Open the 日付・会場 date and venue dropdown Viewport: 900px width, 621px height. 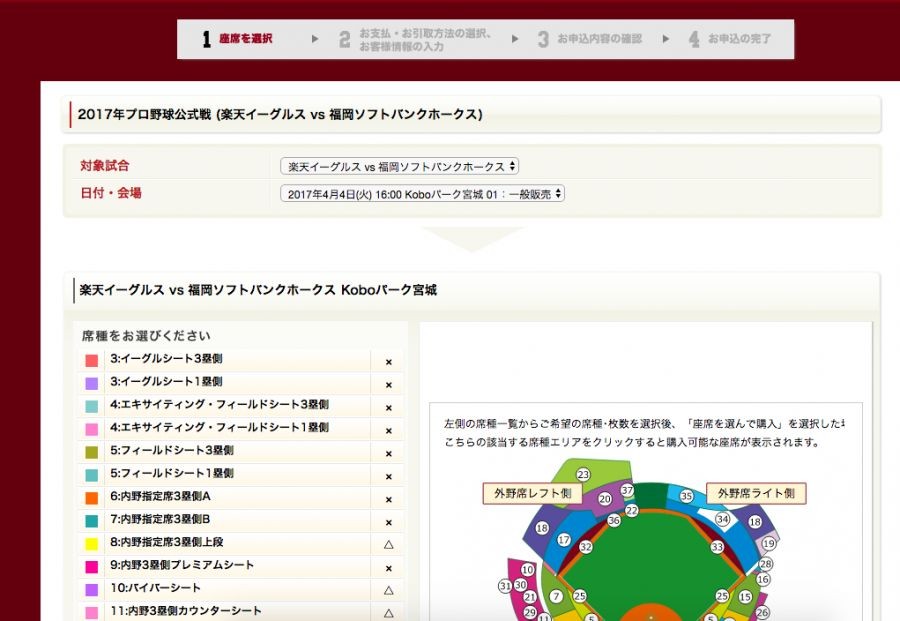tap(422, 194)
